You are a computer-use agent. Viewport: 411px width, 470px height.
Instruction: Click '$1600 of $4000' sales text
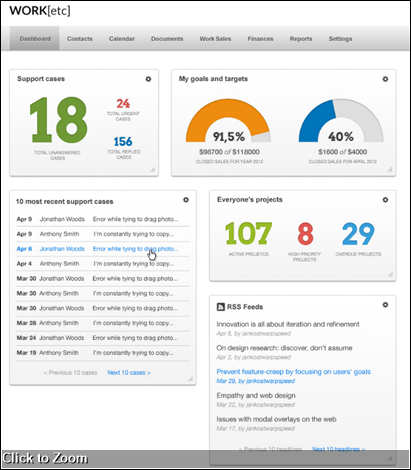coord(343,152)
